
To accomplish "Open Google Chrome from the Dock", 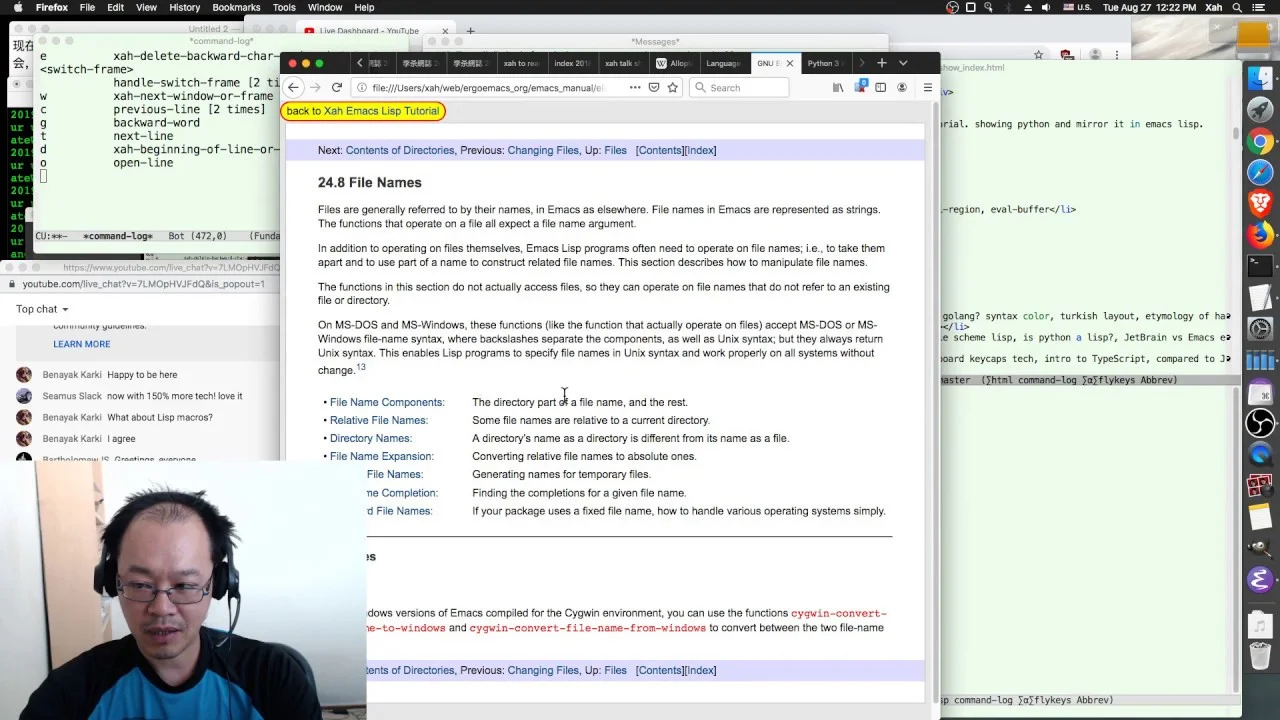I will [x=1260, y=141].
